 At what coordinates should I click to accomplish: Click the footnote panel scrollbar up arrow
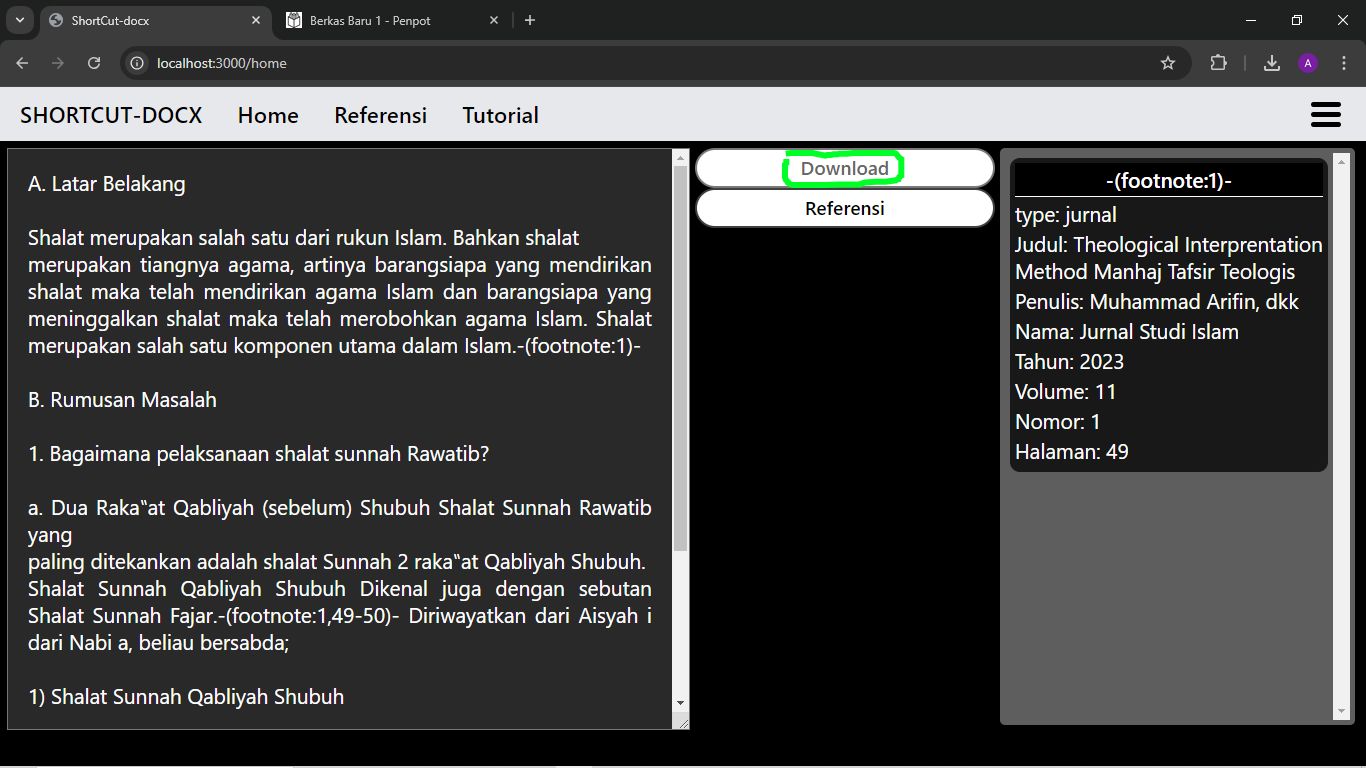click(1342, 163)
